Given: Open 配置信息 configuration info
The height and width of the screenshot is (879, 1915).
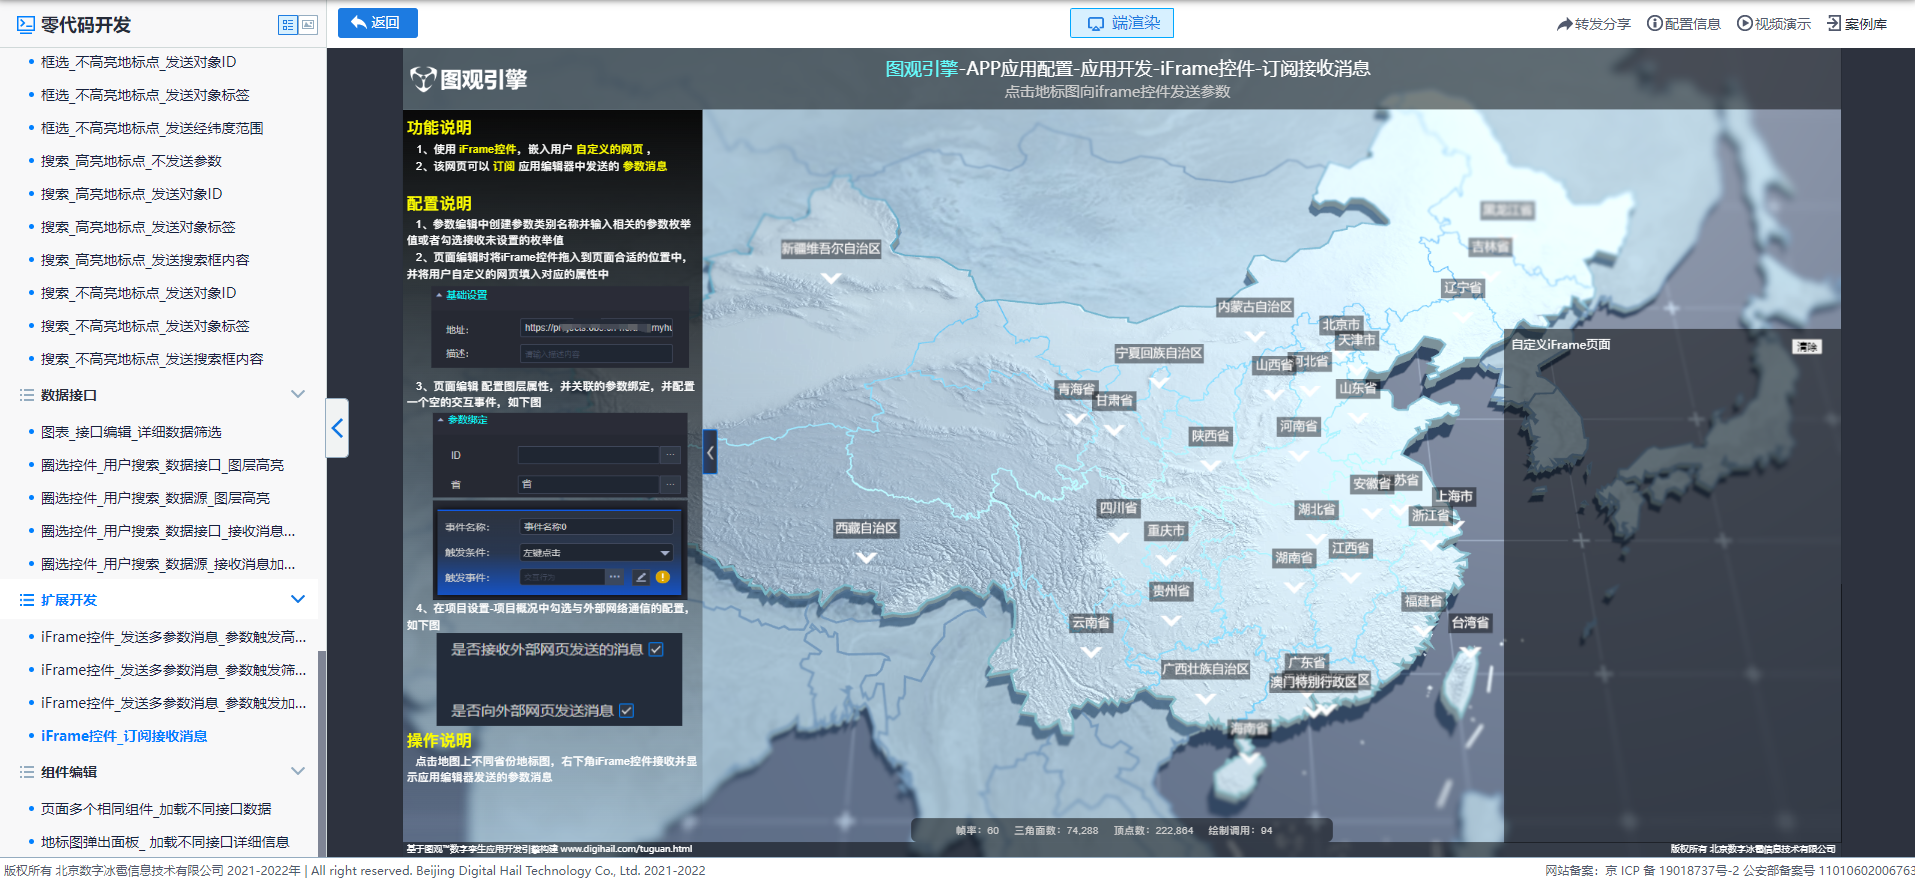Looking at the screenshot, I should pyautogui.click(x=1684, y=24).
